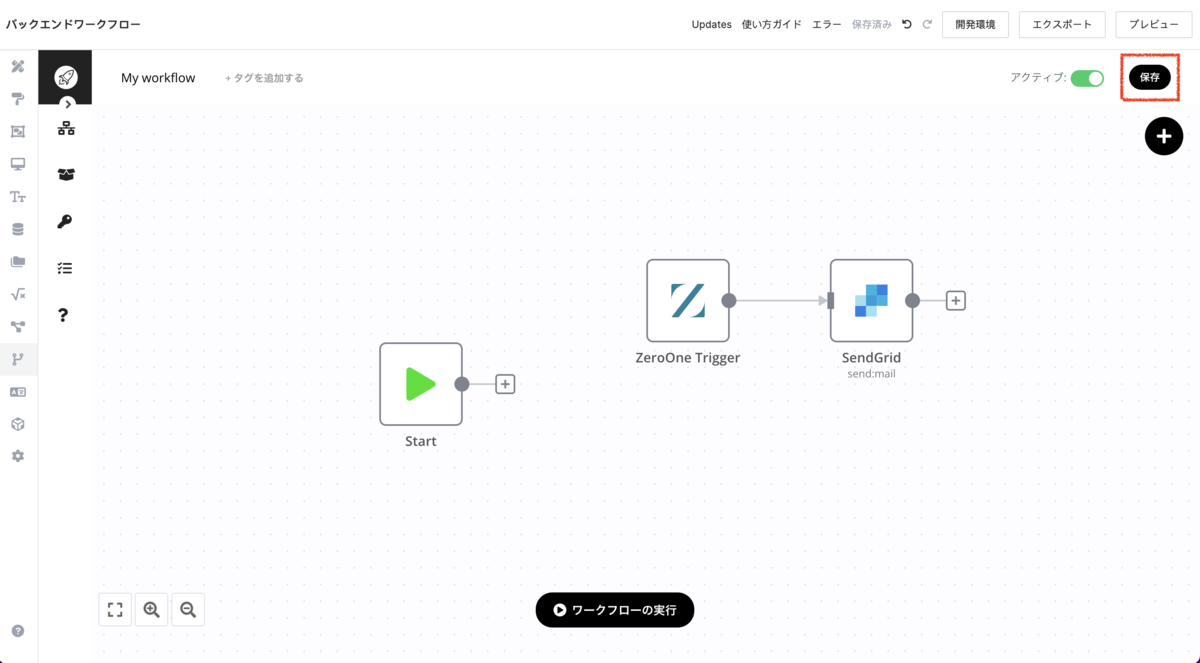Open the node diagram sidebar icon

[x=18, y=327]
